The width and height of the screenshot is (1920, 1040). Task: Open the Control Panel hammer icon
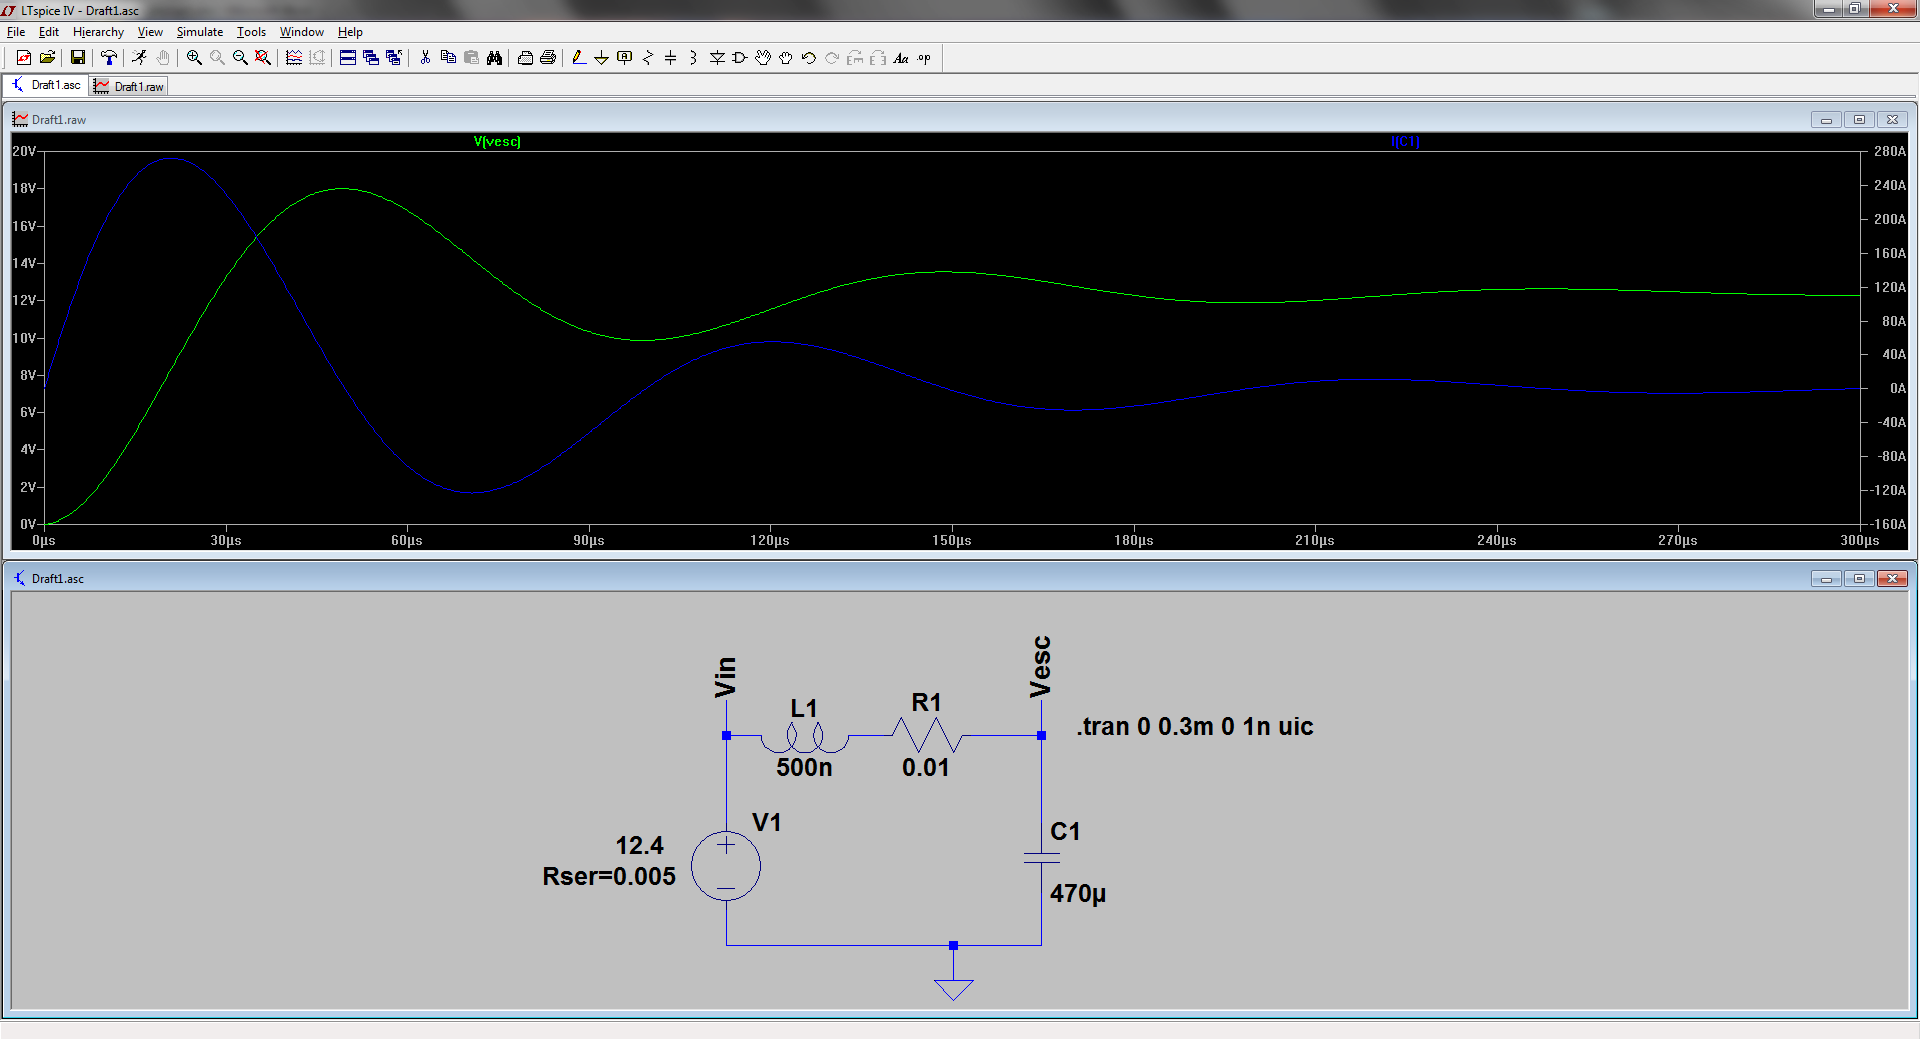[x=108, y=58]
